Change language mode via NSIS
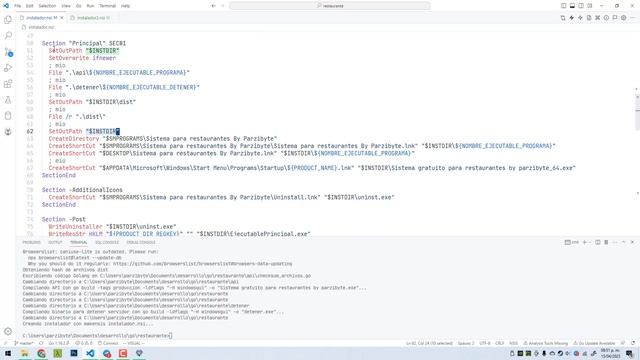 click(513, 343)
